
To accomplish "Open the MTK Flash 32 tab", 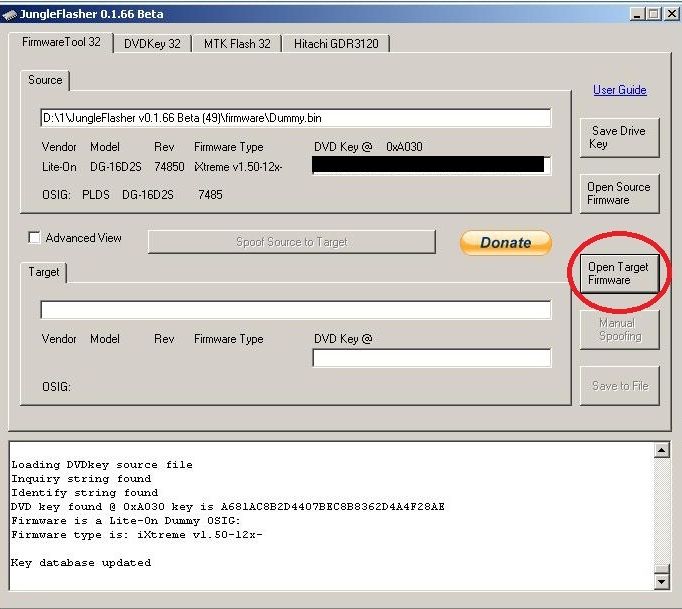I will click(x=237, y=44).
